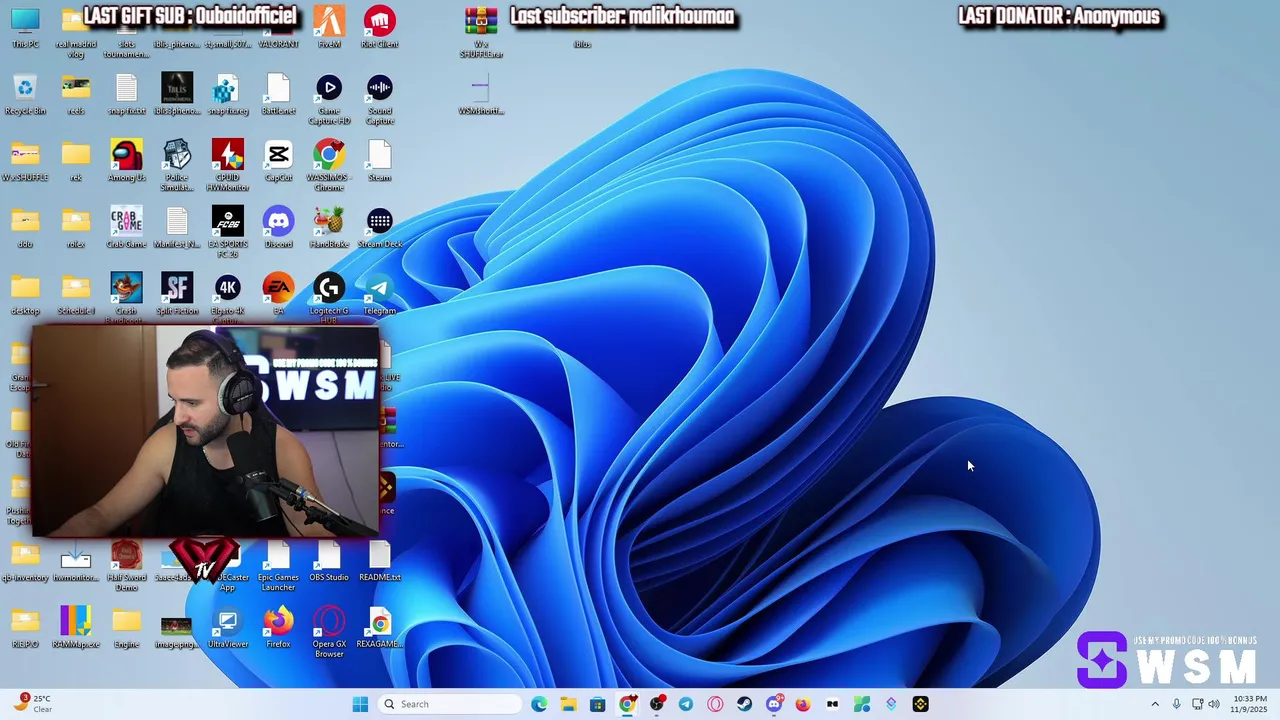Select the WASSIMOS Chrome desktop shortcut
The height and width of the screenshot is (720, 1280).
pos(329,165)
